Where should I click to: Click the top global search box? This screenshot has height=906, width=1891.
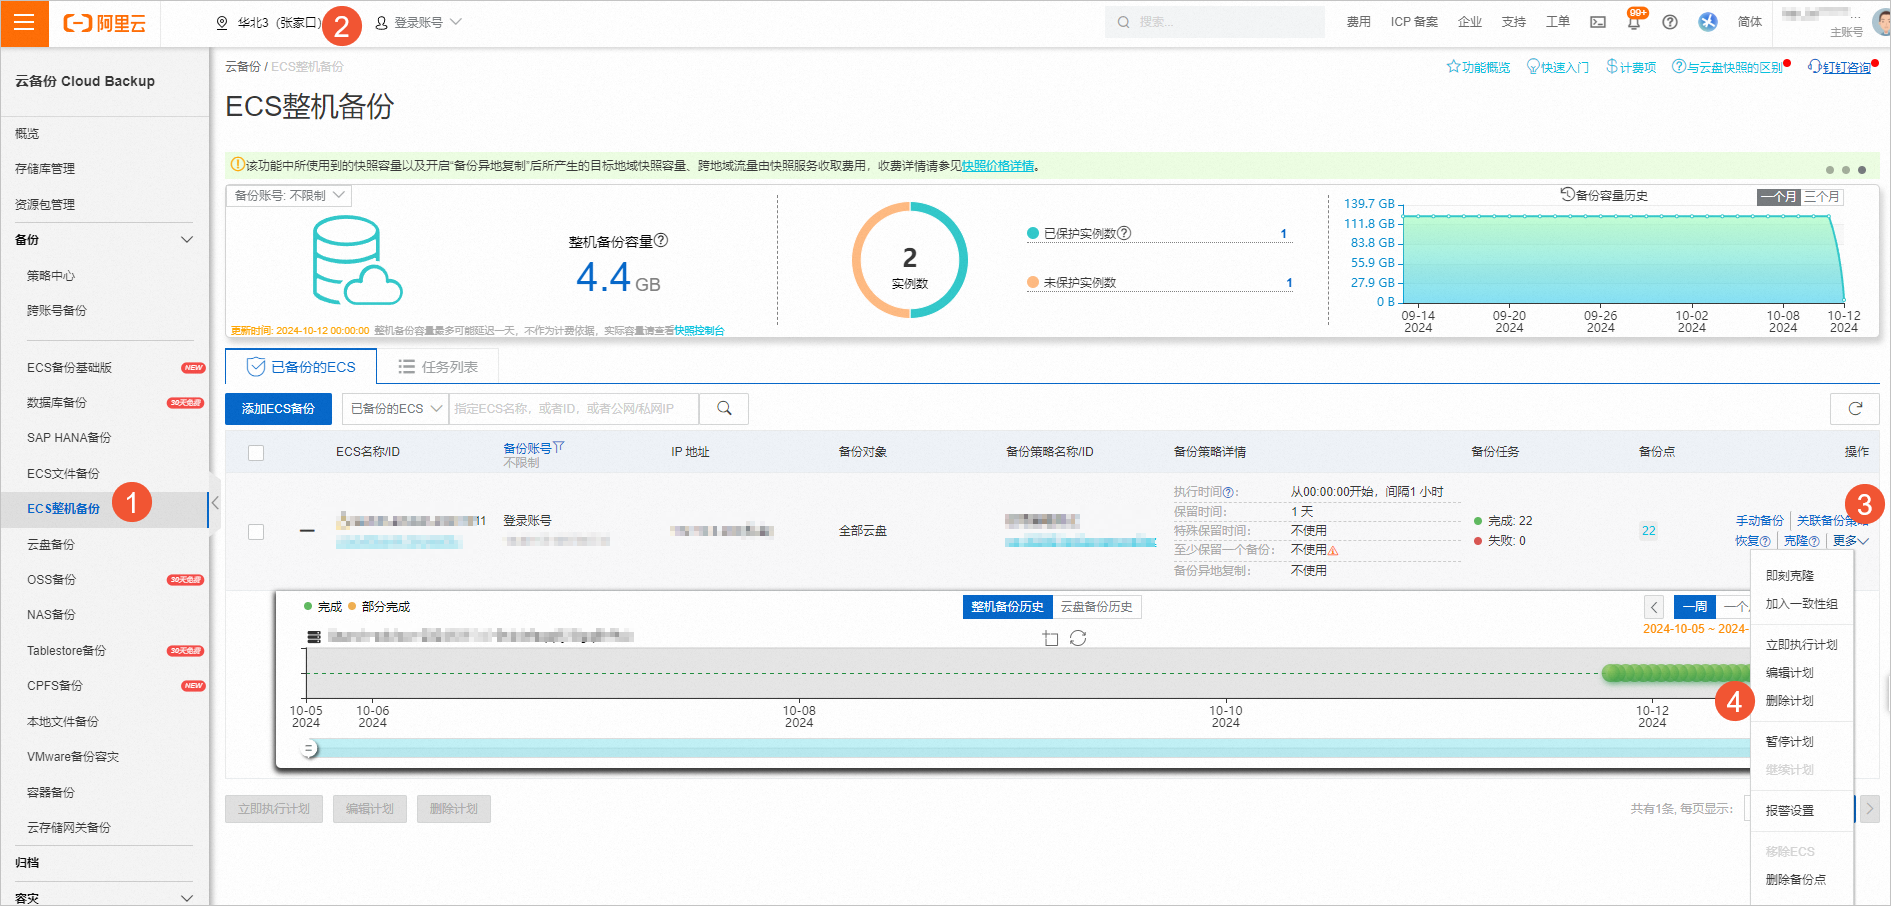click(1215, 22)
